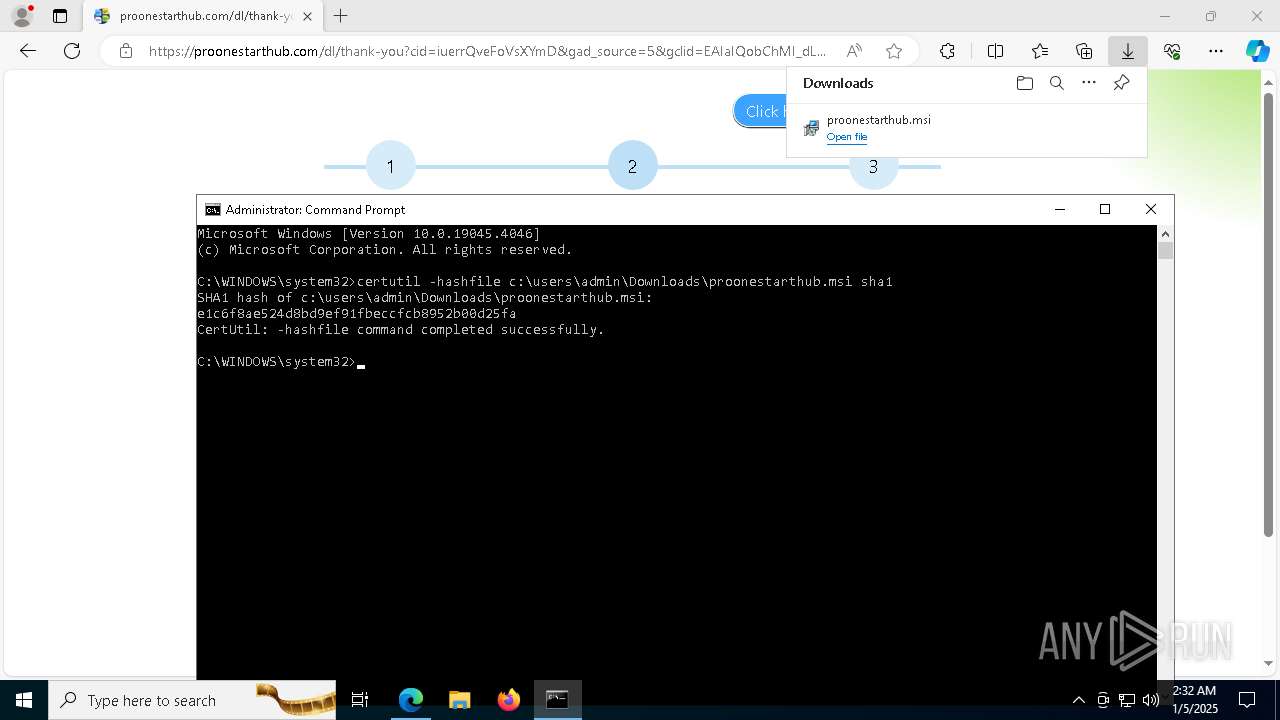Screen dimensions: 1280x720
Task: Open the volume speaker tray icon
Action: (x=1151, y=700)
